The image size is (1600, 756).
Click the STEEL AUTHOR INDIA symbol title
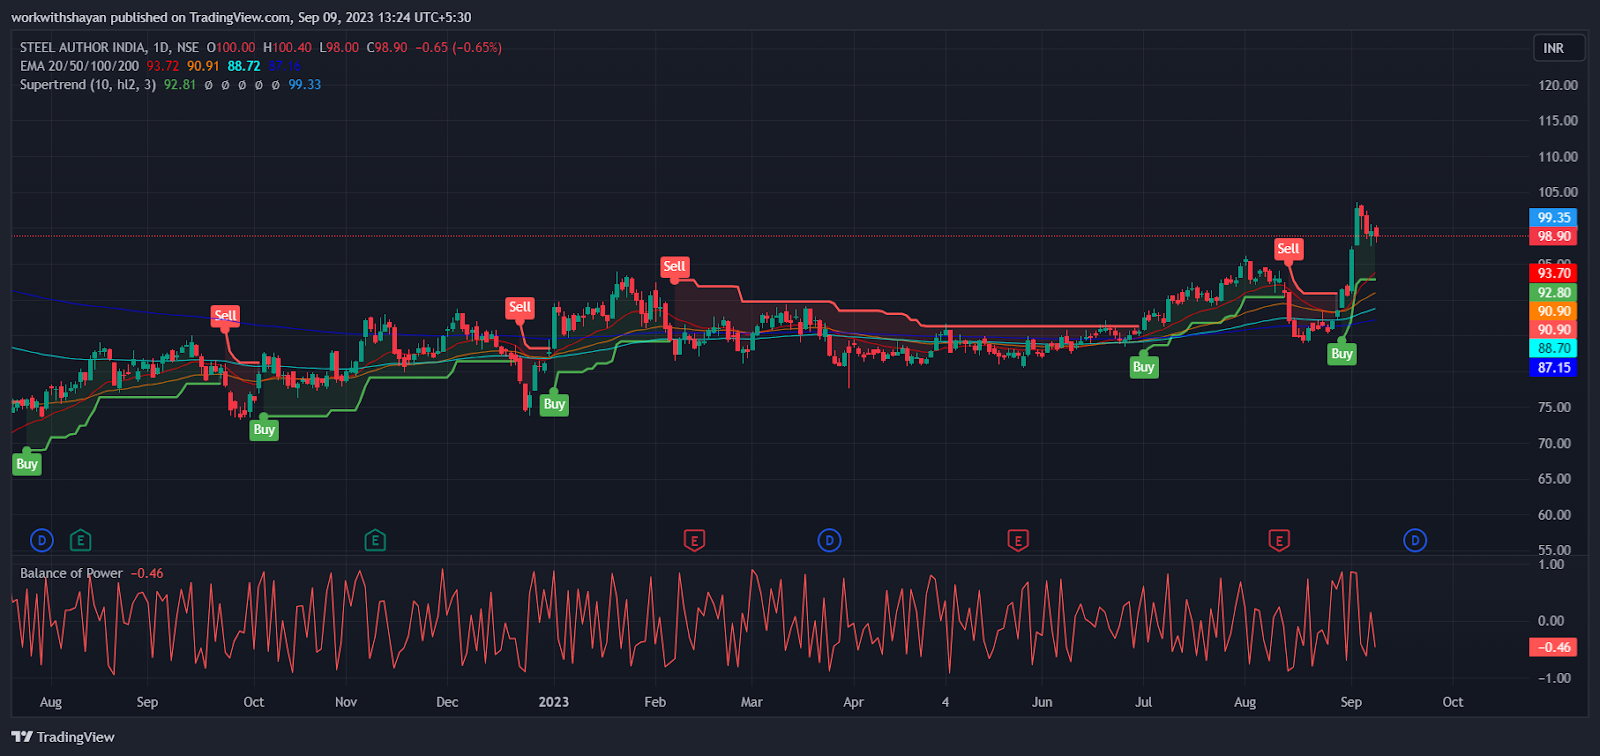point(82,47)
